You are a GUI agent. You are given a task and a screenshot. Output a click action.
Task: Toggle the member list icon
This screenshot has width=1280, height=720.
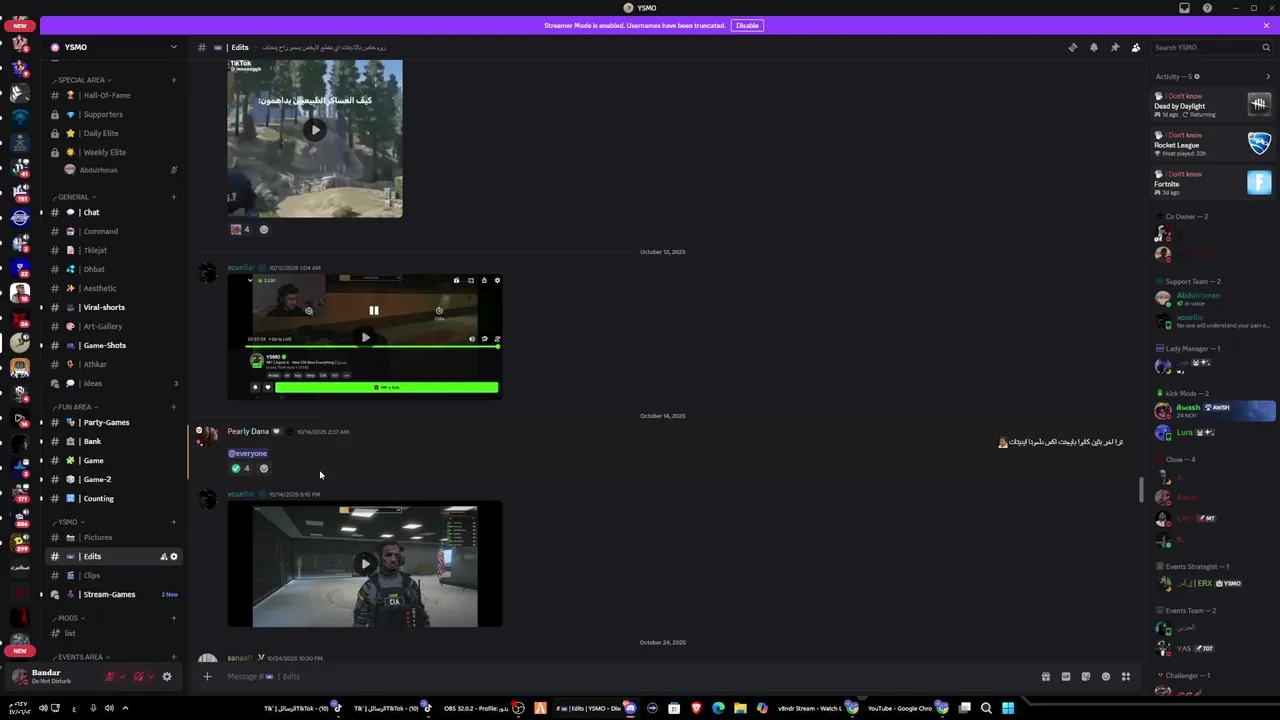1136,47
